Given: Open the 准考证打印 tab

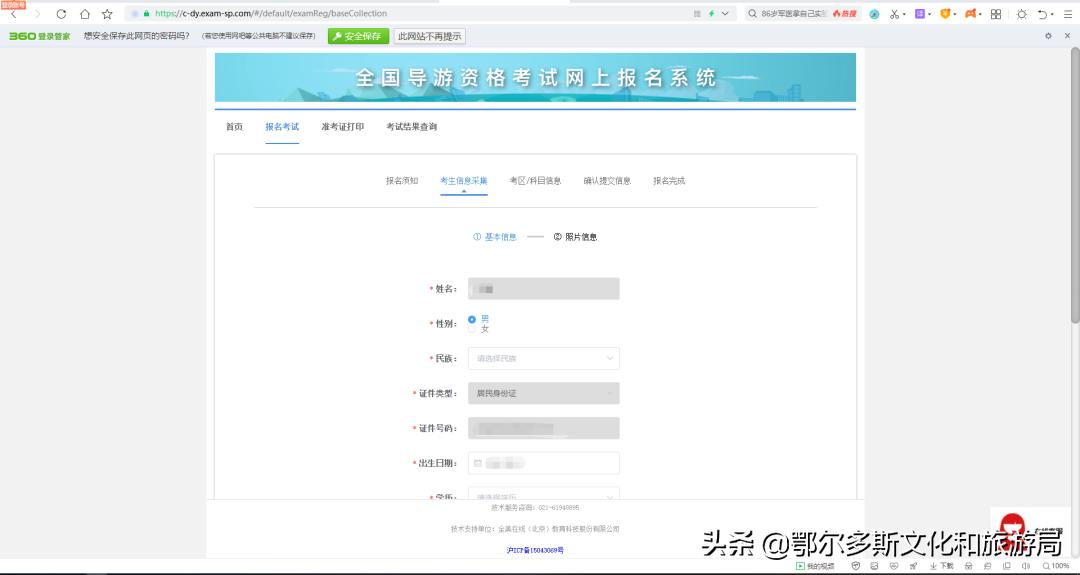Looking at the screenshot, I should [342, 127].
